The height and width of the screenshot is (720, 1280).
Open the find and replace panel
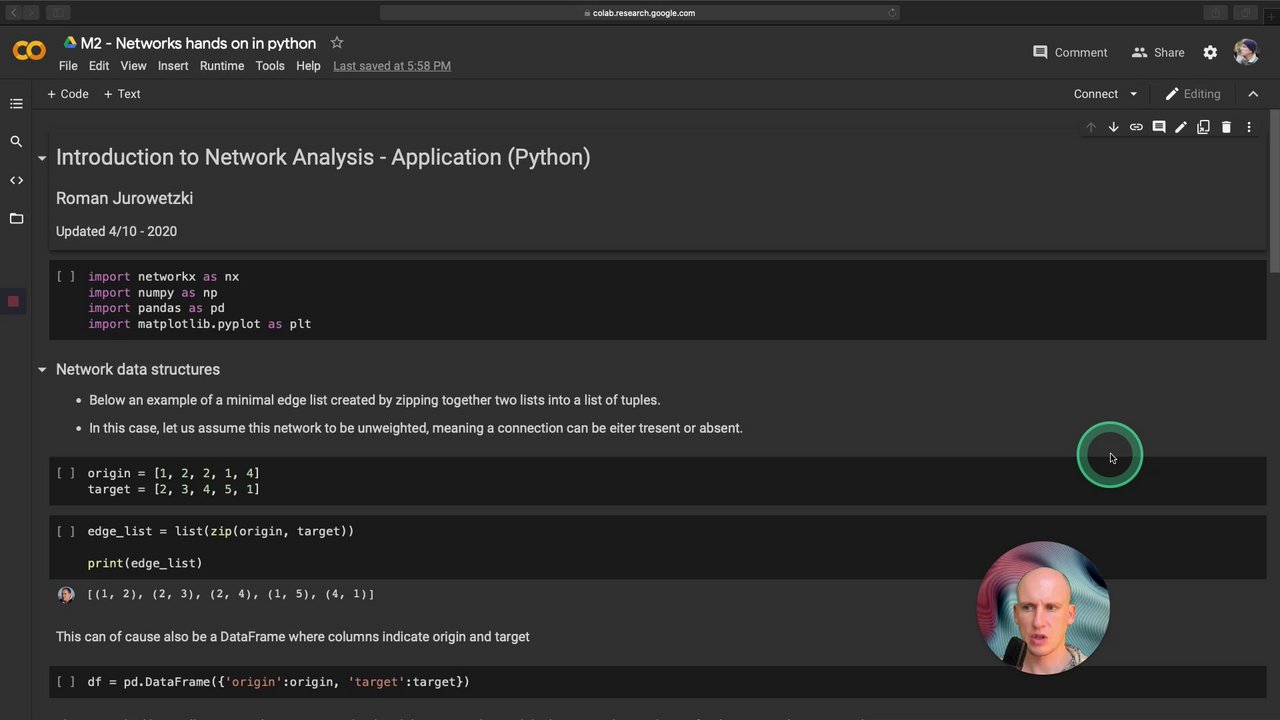(x=16, y=142)
